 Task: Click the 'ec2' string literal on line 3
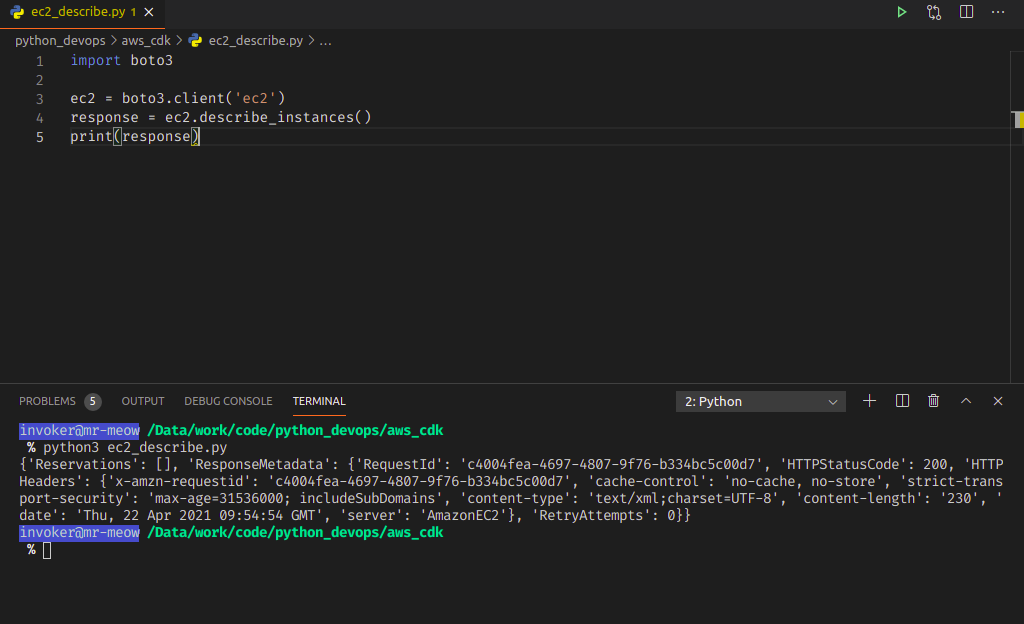coord(255,98)
